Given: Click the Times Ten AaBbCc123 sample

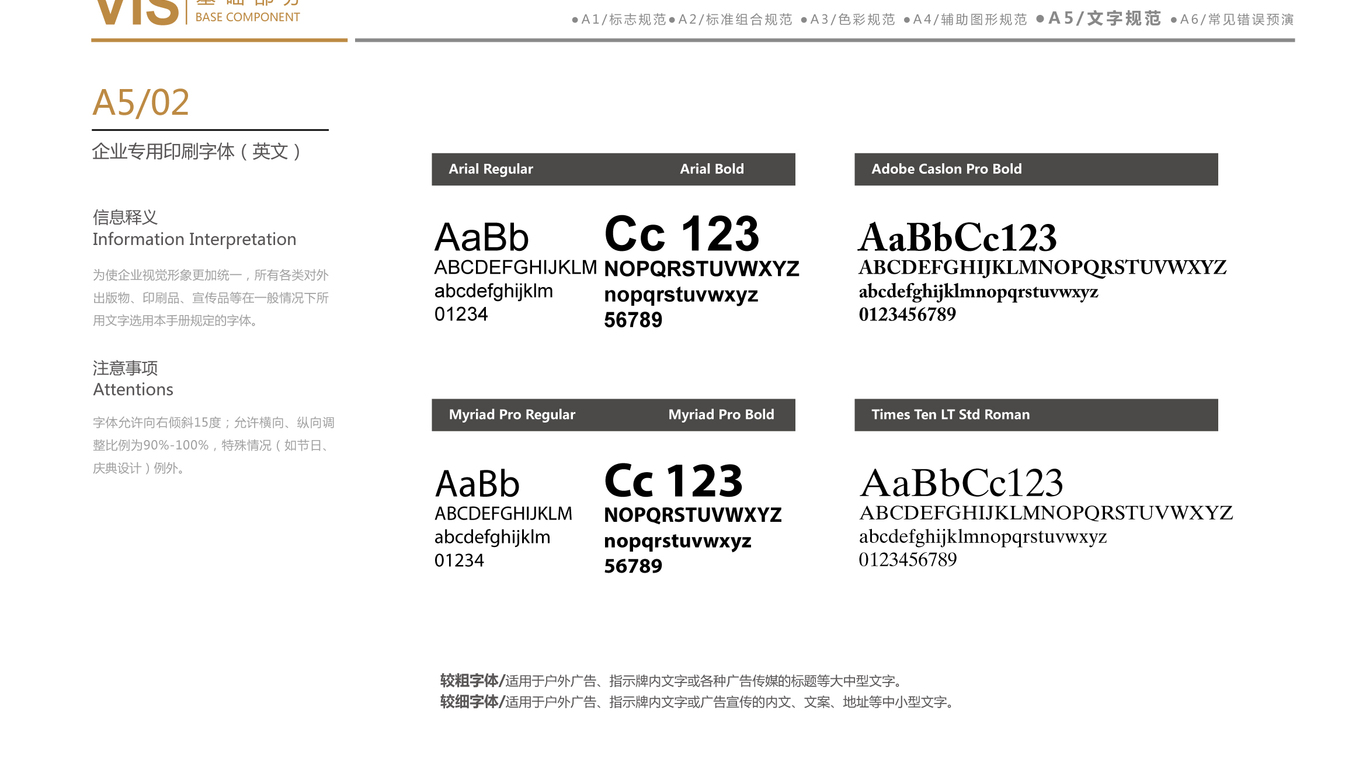Looking at the screenshot, I should point(961,484).
